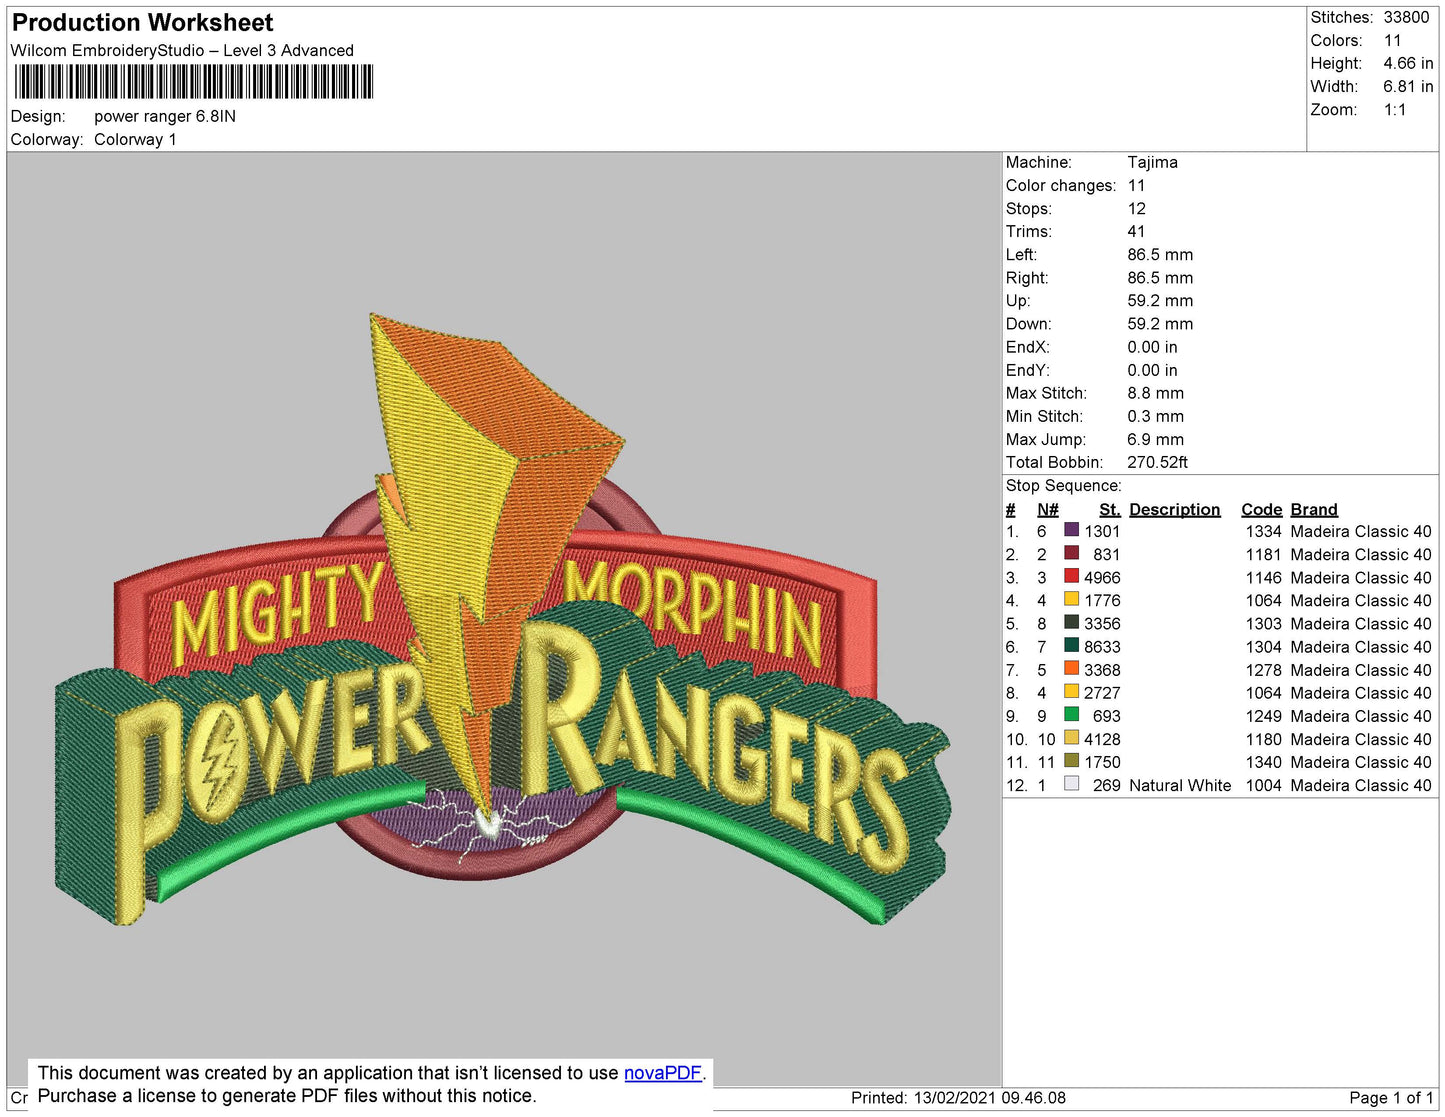The image size is (1445, 1117).
Task: Click the Colors value 11 in header
Action: coord(1392,40)
